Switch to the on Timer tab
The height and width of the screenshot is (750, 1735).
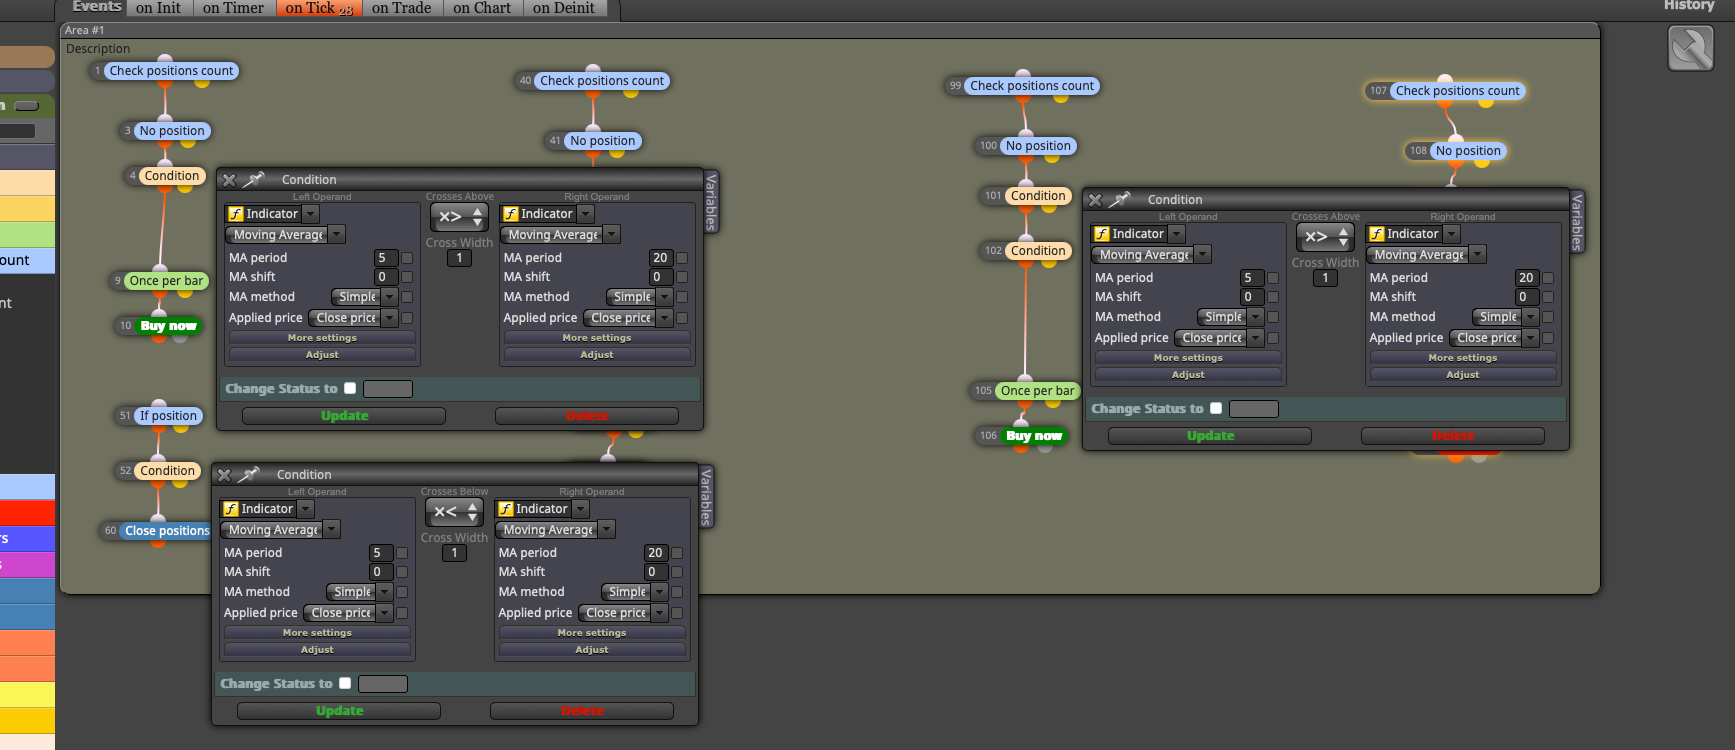pyautogui.click(x=233, y=8)
